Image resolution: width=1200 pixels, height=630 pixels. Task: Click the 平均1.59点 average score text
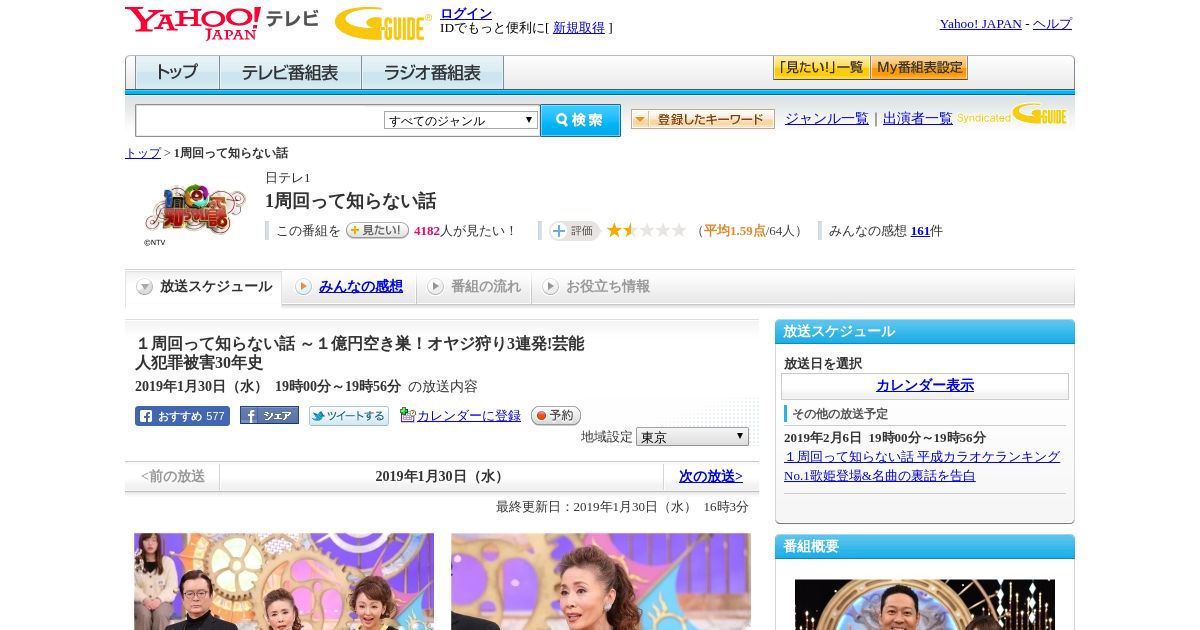click(734, 231)
